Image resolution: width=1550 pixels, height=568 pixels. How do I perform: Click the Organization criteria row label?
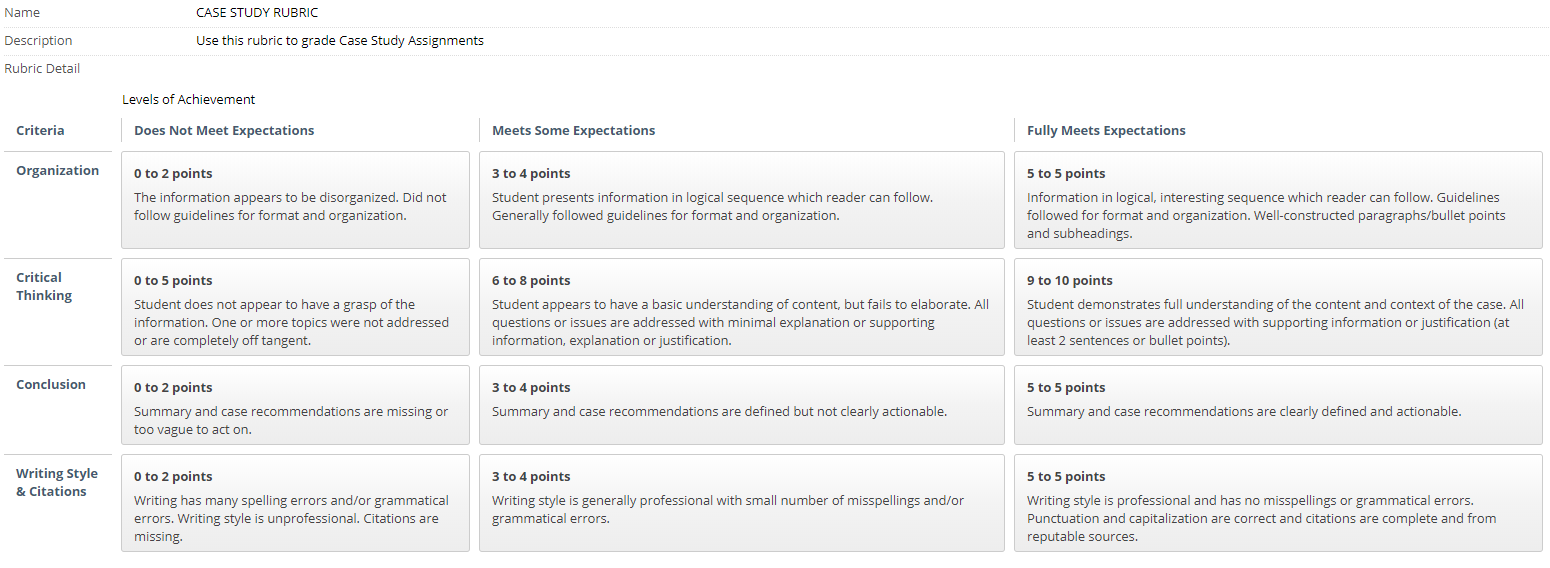coord(58,171)
